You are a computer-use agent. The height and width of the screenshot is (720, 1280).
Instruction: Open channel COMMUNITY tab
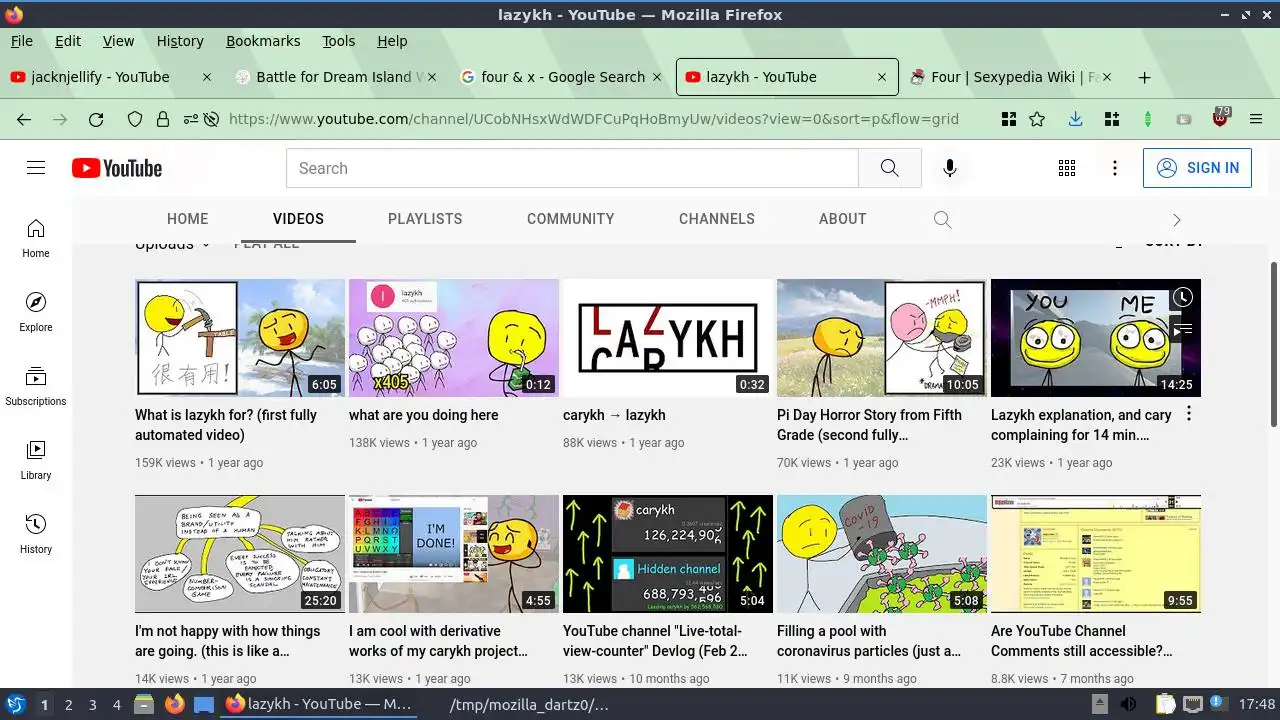click(x=571, y=219)
